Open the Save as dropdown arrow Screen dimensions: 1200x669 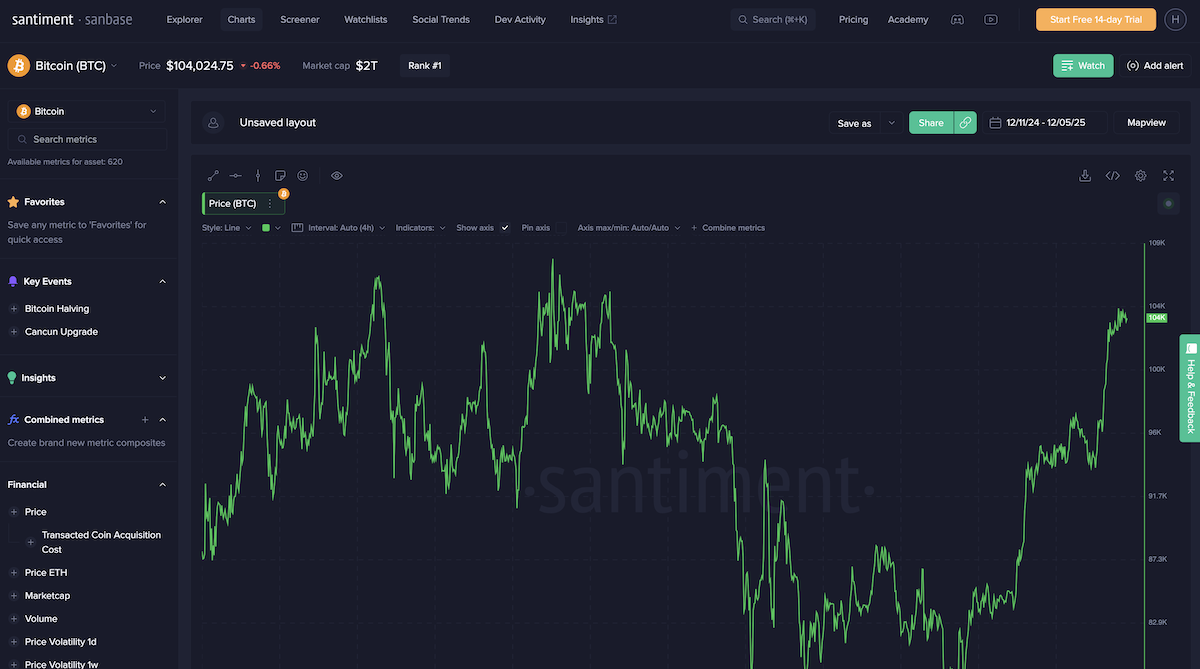[x=892, y=123]
